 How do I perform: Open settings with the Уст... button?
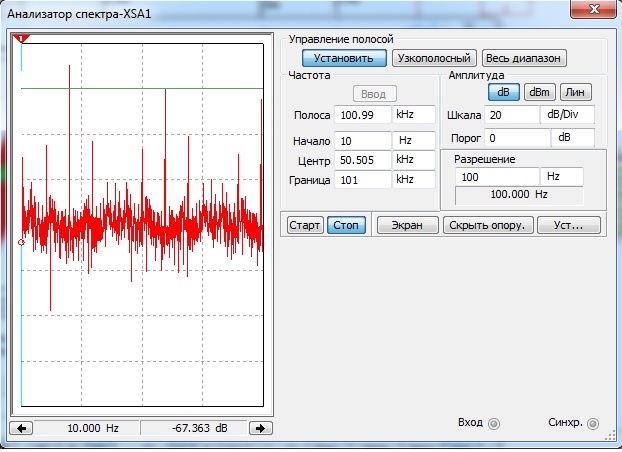tap(569, 225)
